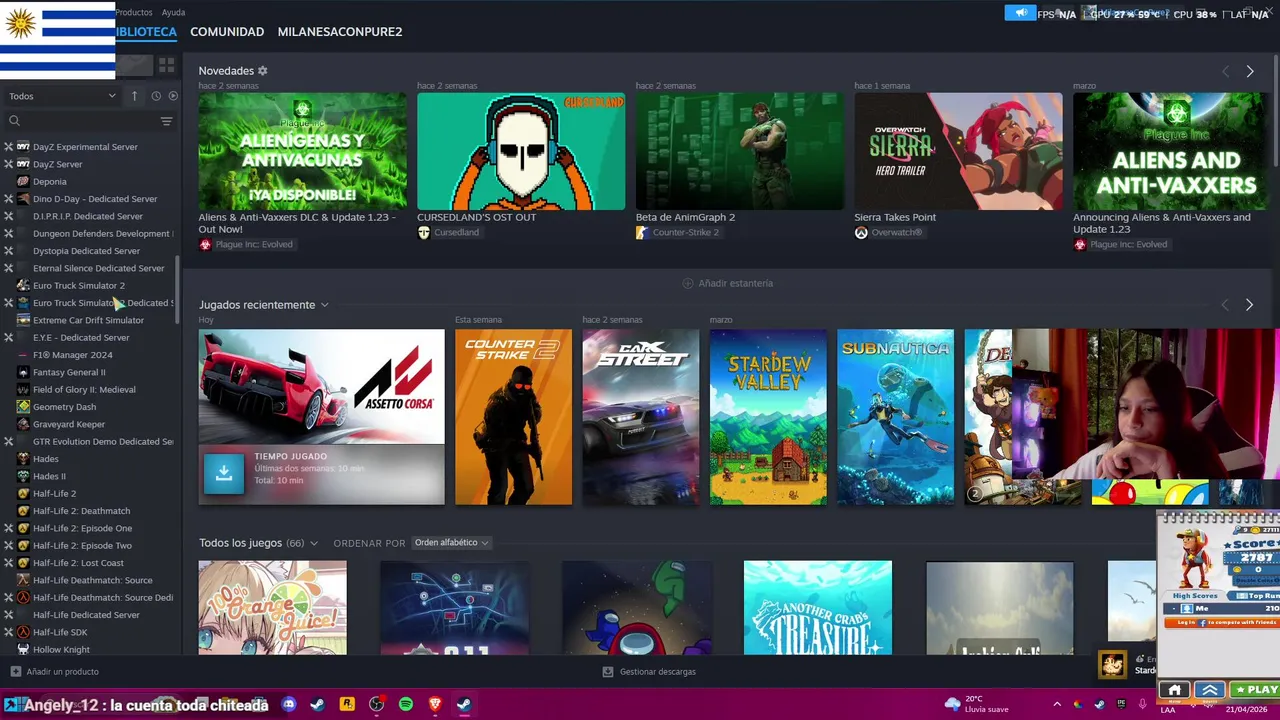Go to next Novedades page arrow
Screen dimensions: 1280x720
tap(1249, 71)
